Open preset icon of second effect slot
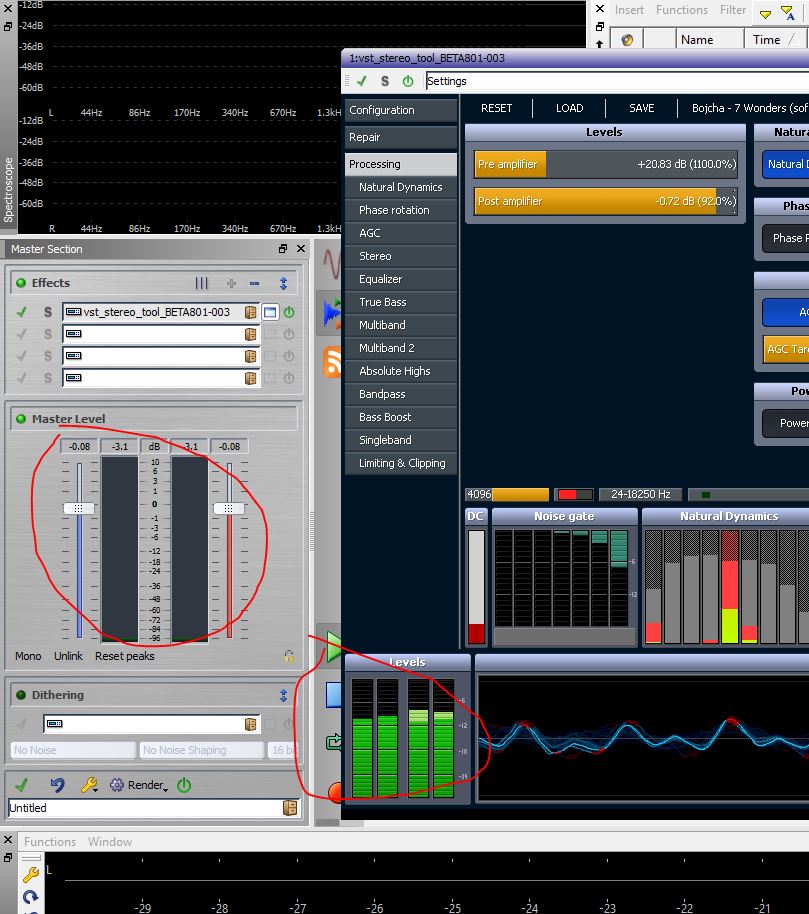 click(x=251, y=335)
